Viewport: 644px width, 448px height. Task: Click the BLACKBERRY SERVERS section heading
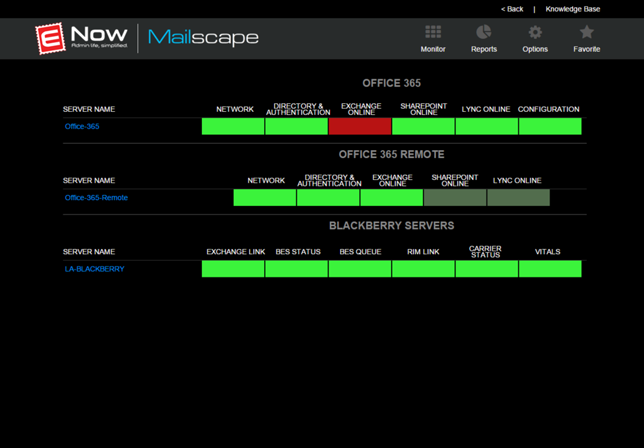(x=391, y=226)
